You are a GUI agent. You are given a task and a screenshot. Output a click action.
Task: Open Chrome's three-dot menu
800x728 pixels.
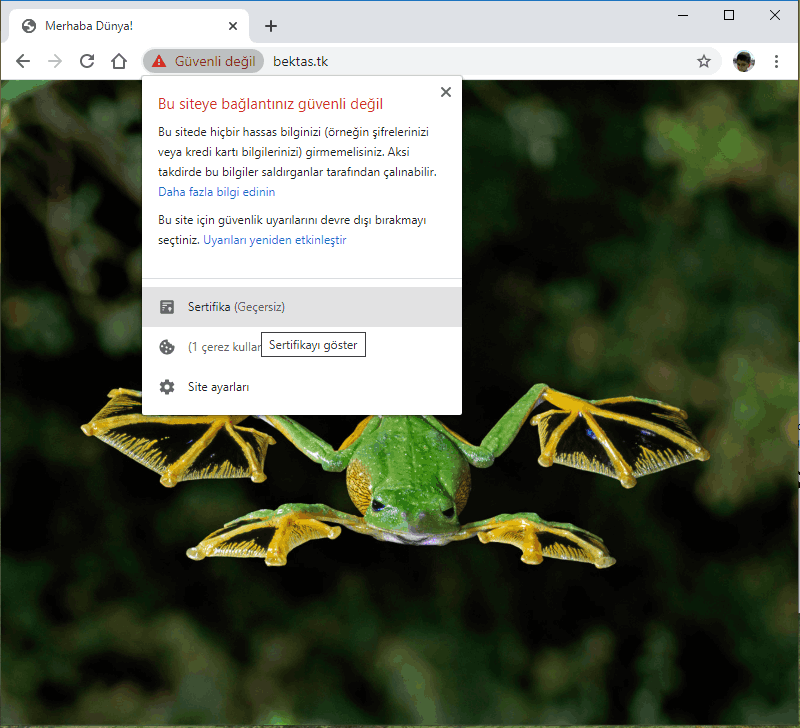pos(776,61)
